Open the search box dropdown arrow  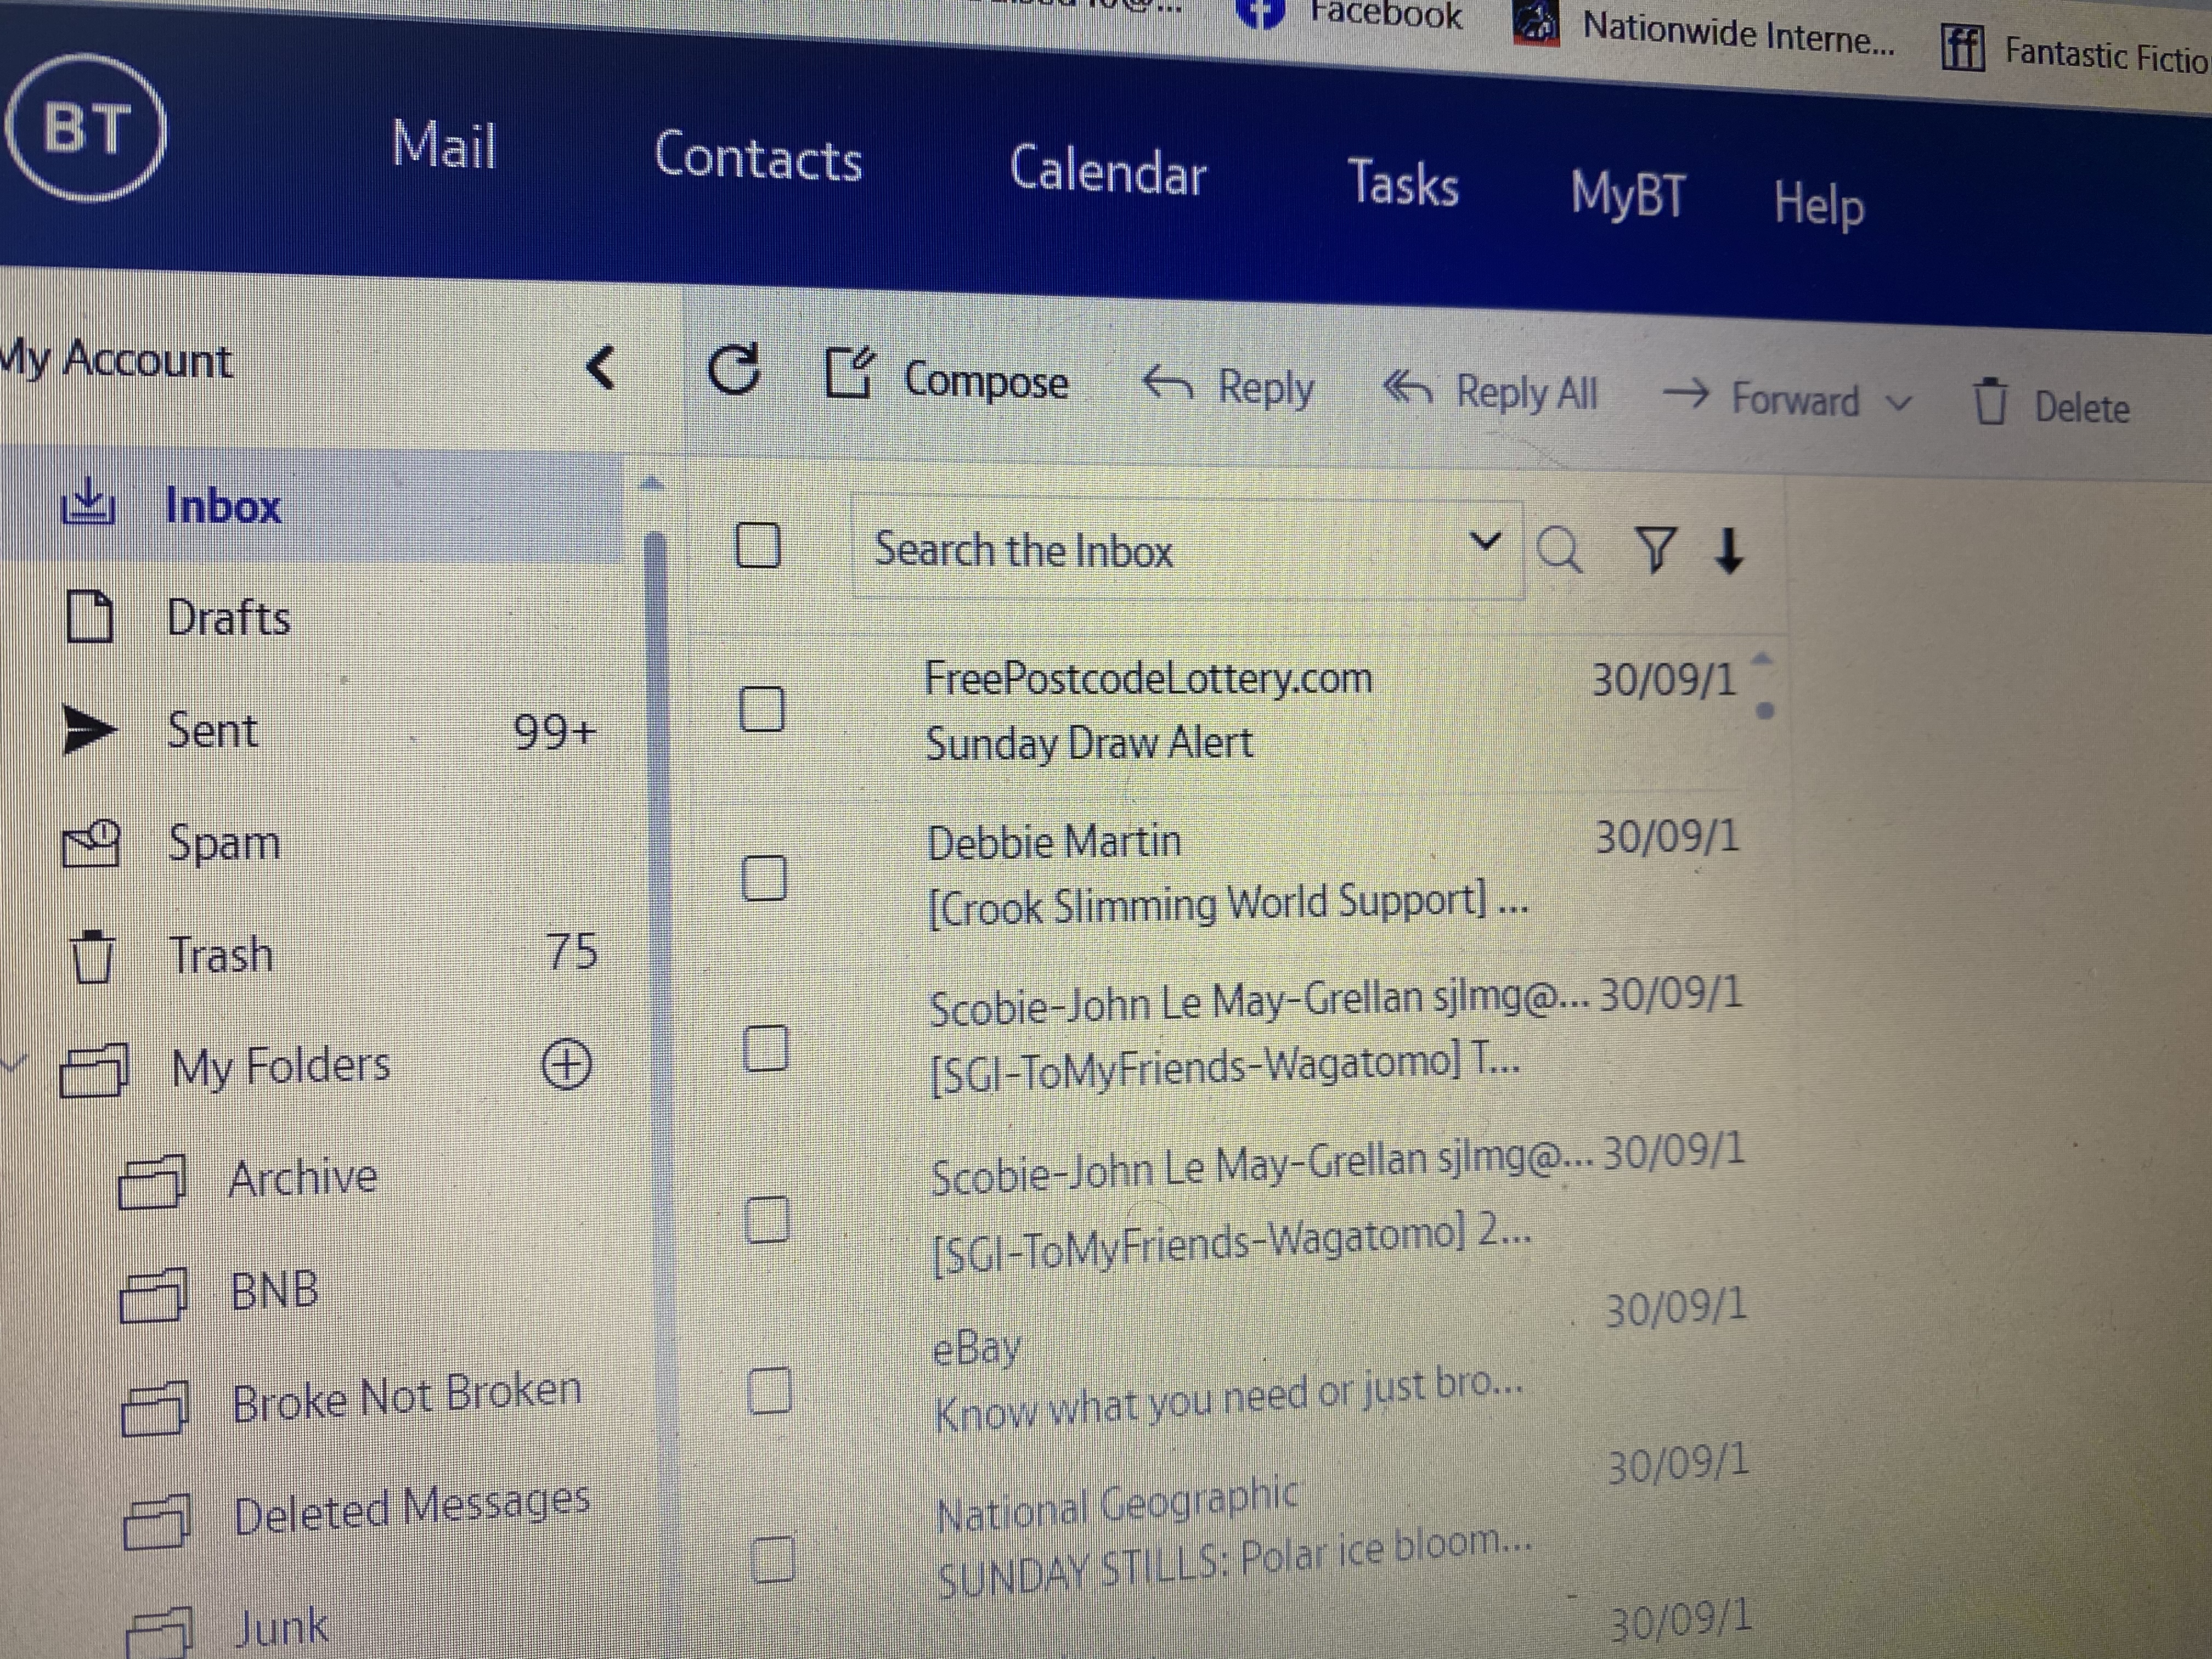[1487, 542]
